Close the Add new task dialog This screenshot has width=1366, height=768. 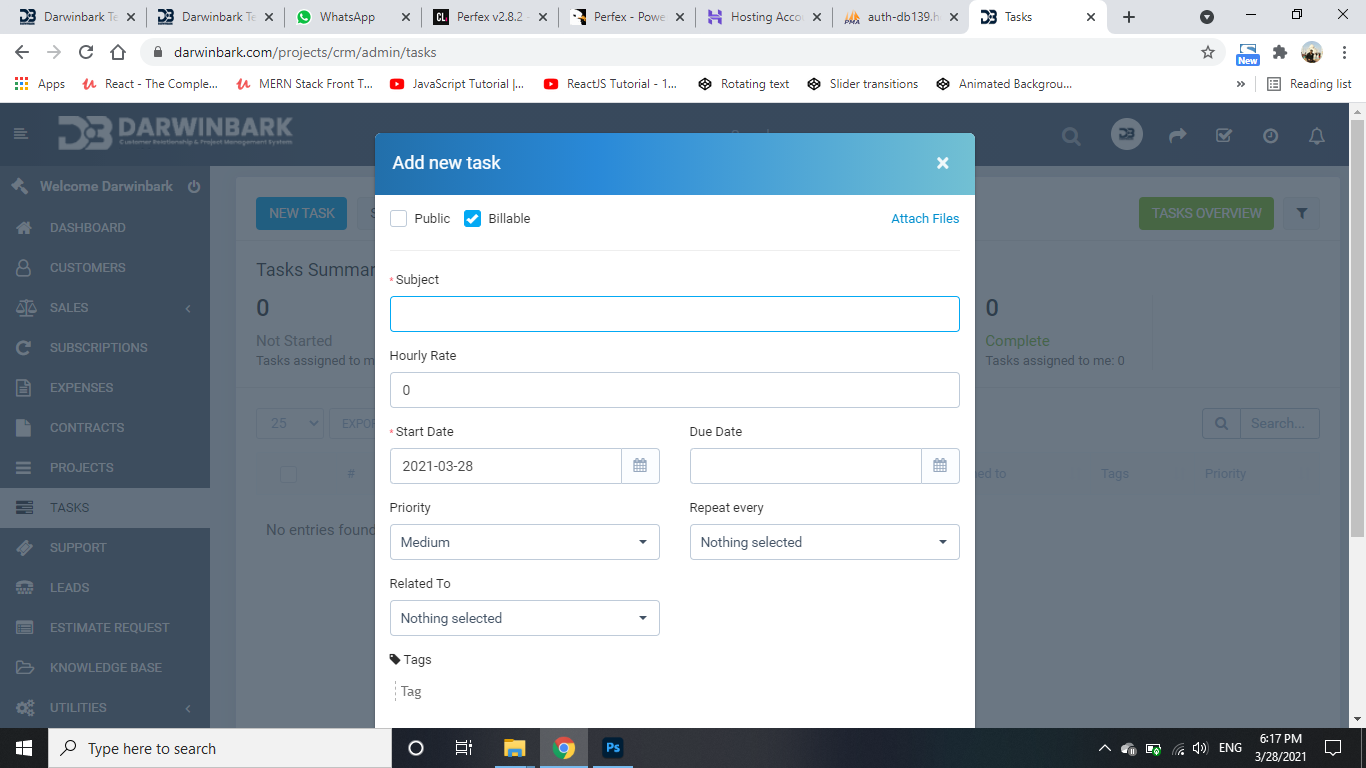tap(942, 163)
